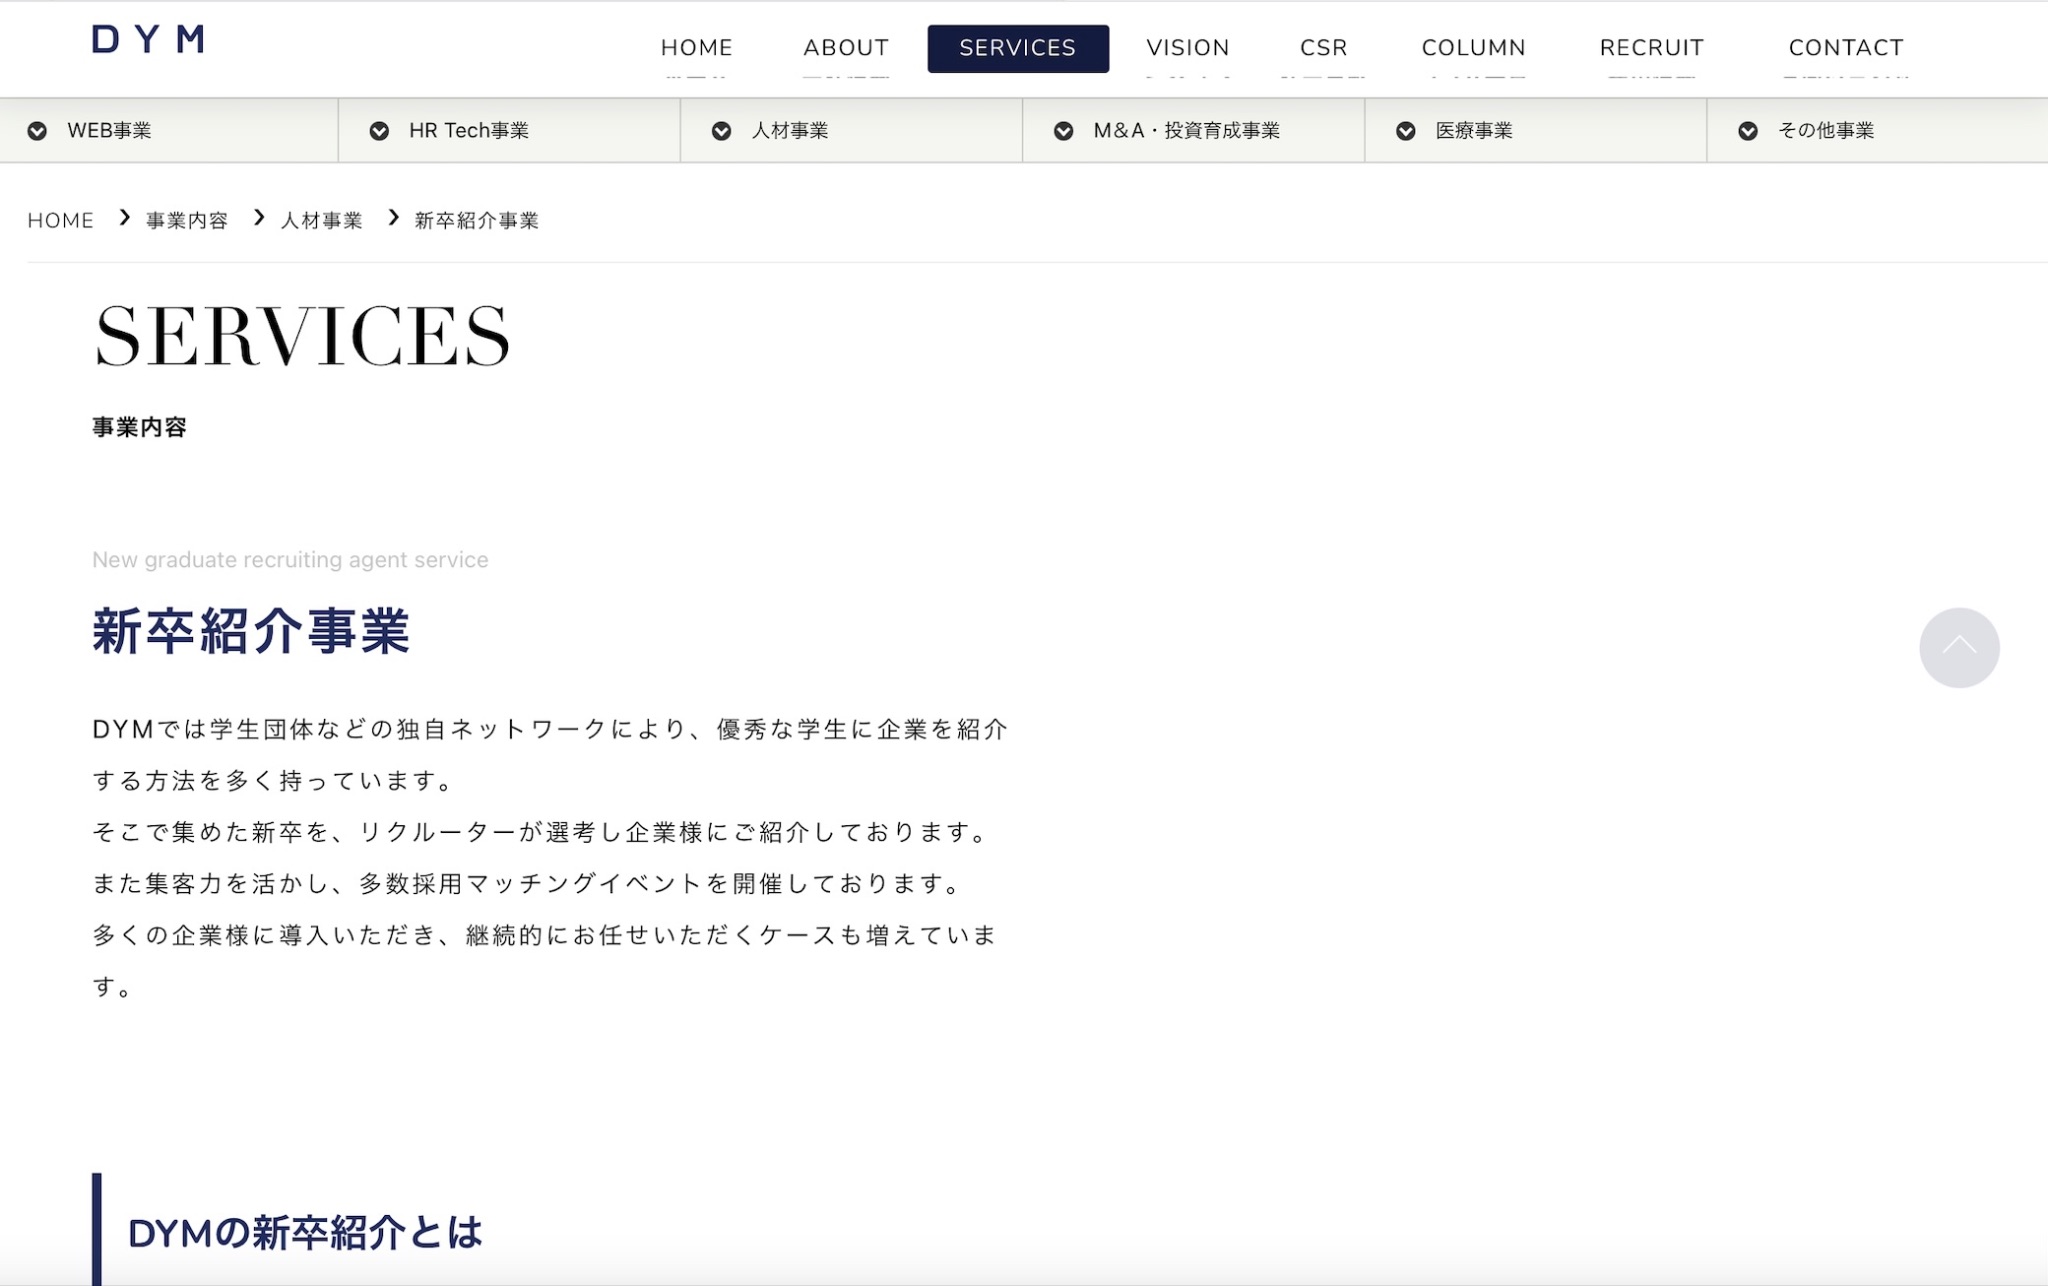Click the DYMの新卒紹介とは section heading
The width and height of the screenshot is (2048, 1286).
point(305,1233)
